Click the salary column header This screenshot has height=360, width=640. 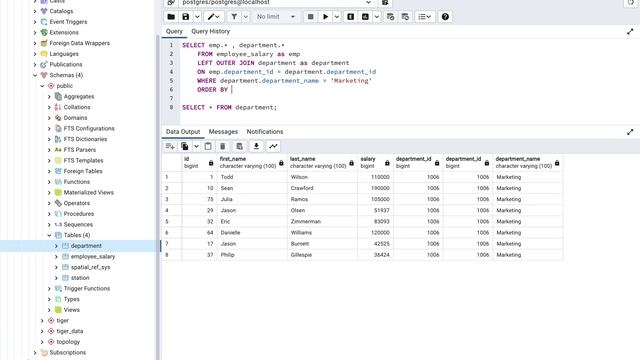(x=375, y=162)
